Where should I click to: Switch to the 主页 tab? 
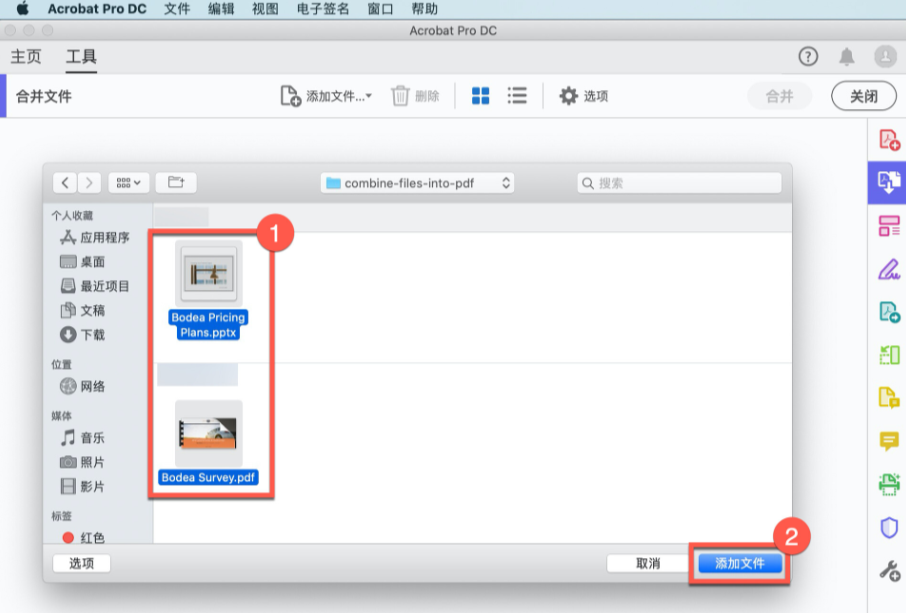coord(26,56)
